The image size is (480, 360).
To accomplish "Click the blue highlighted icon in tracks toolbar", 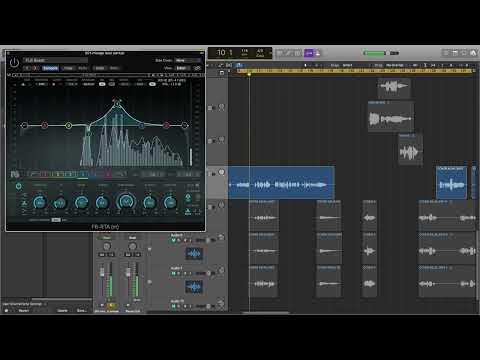I will tap(239, 65).
